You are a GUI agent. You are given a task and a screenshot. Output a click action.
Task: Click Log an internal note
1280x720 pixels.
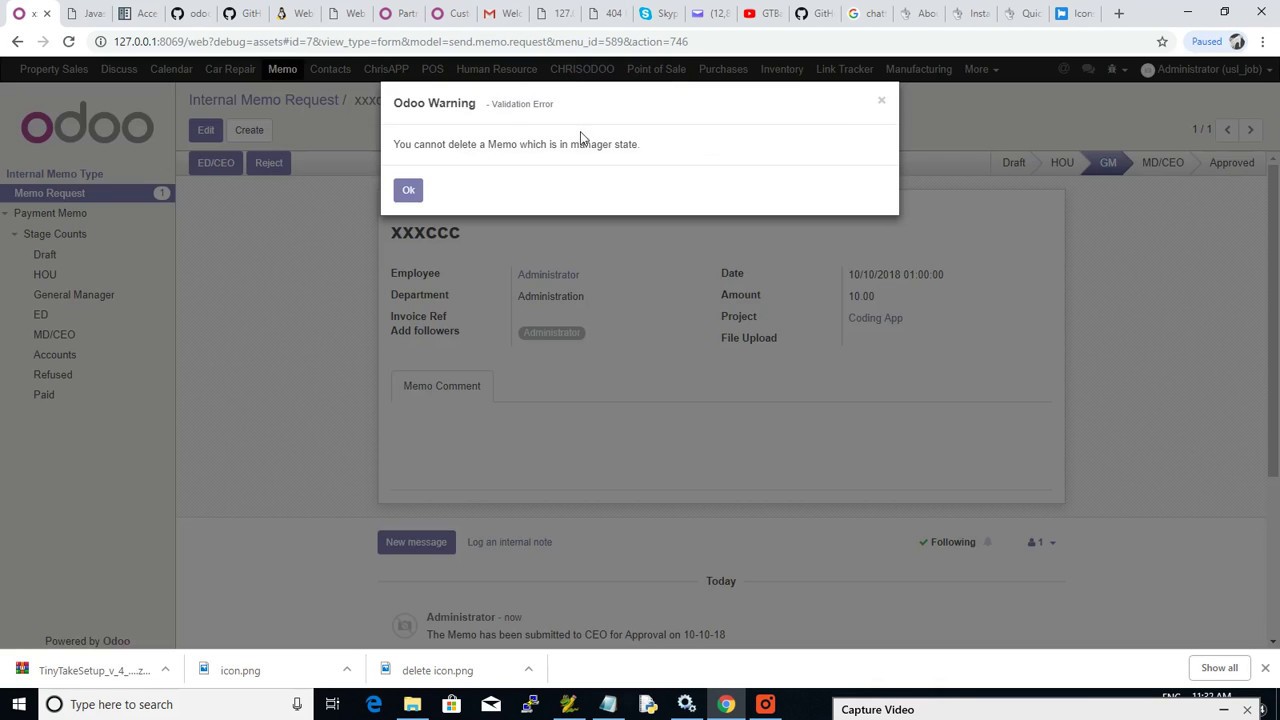click(509, 542)
